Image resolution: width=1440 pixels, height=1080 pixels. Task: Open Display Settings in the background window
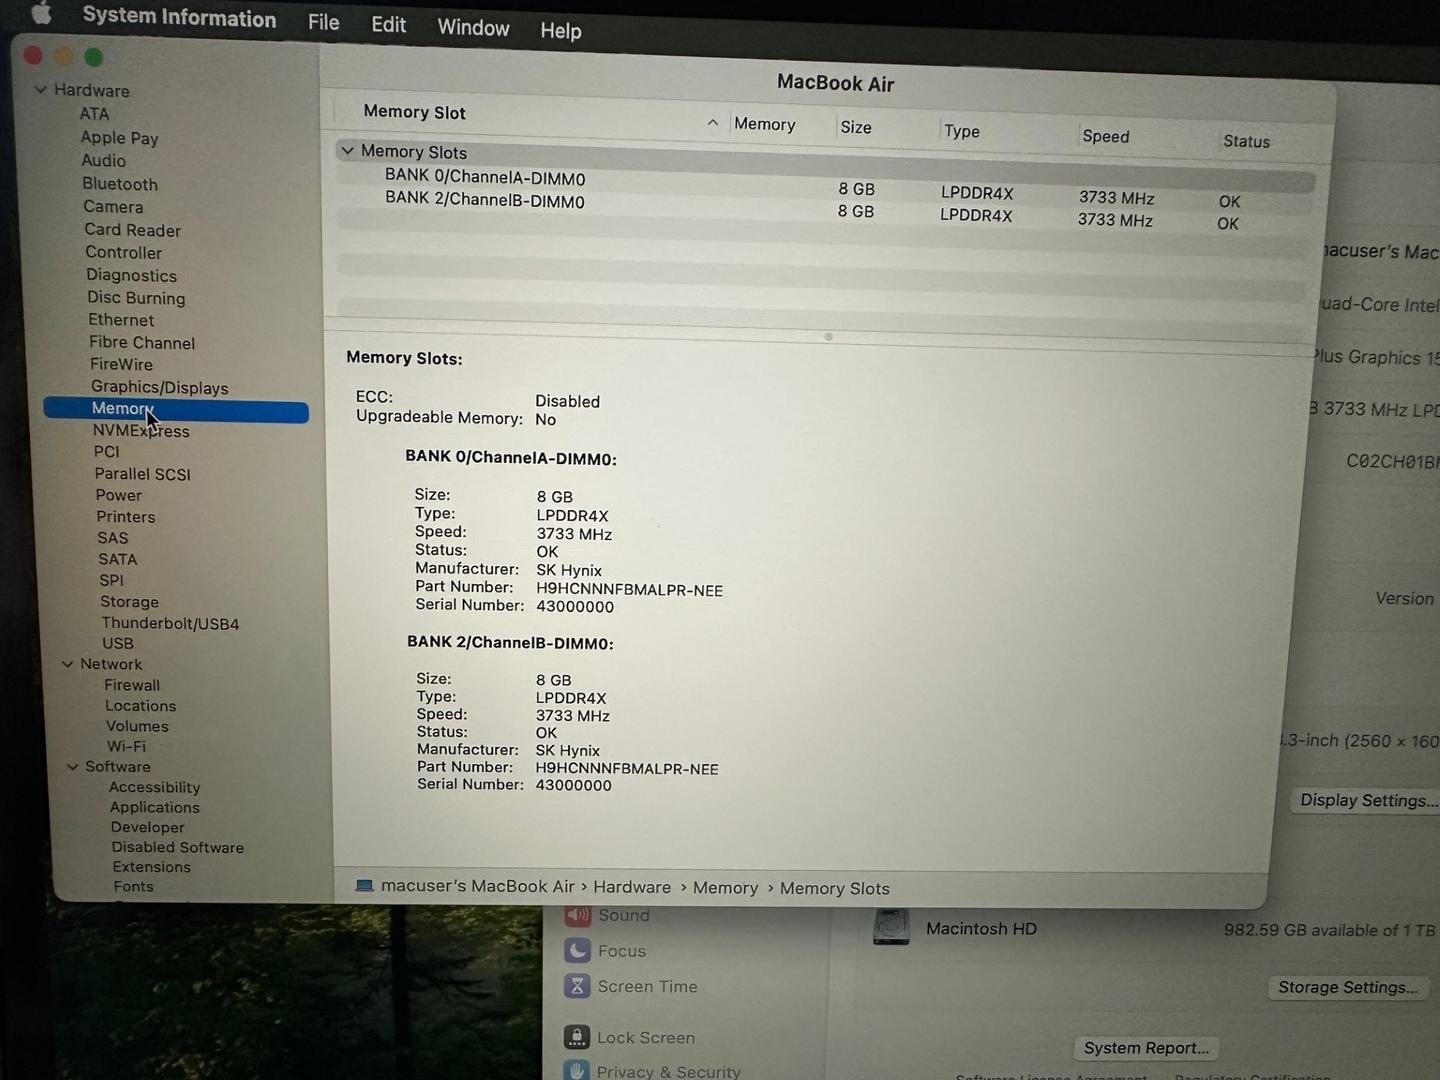point(1366,800)
